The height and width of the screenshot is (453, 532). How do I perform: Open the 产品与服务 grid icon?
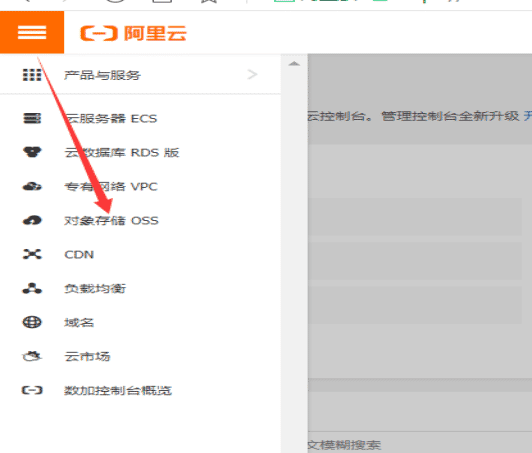32,75
